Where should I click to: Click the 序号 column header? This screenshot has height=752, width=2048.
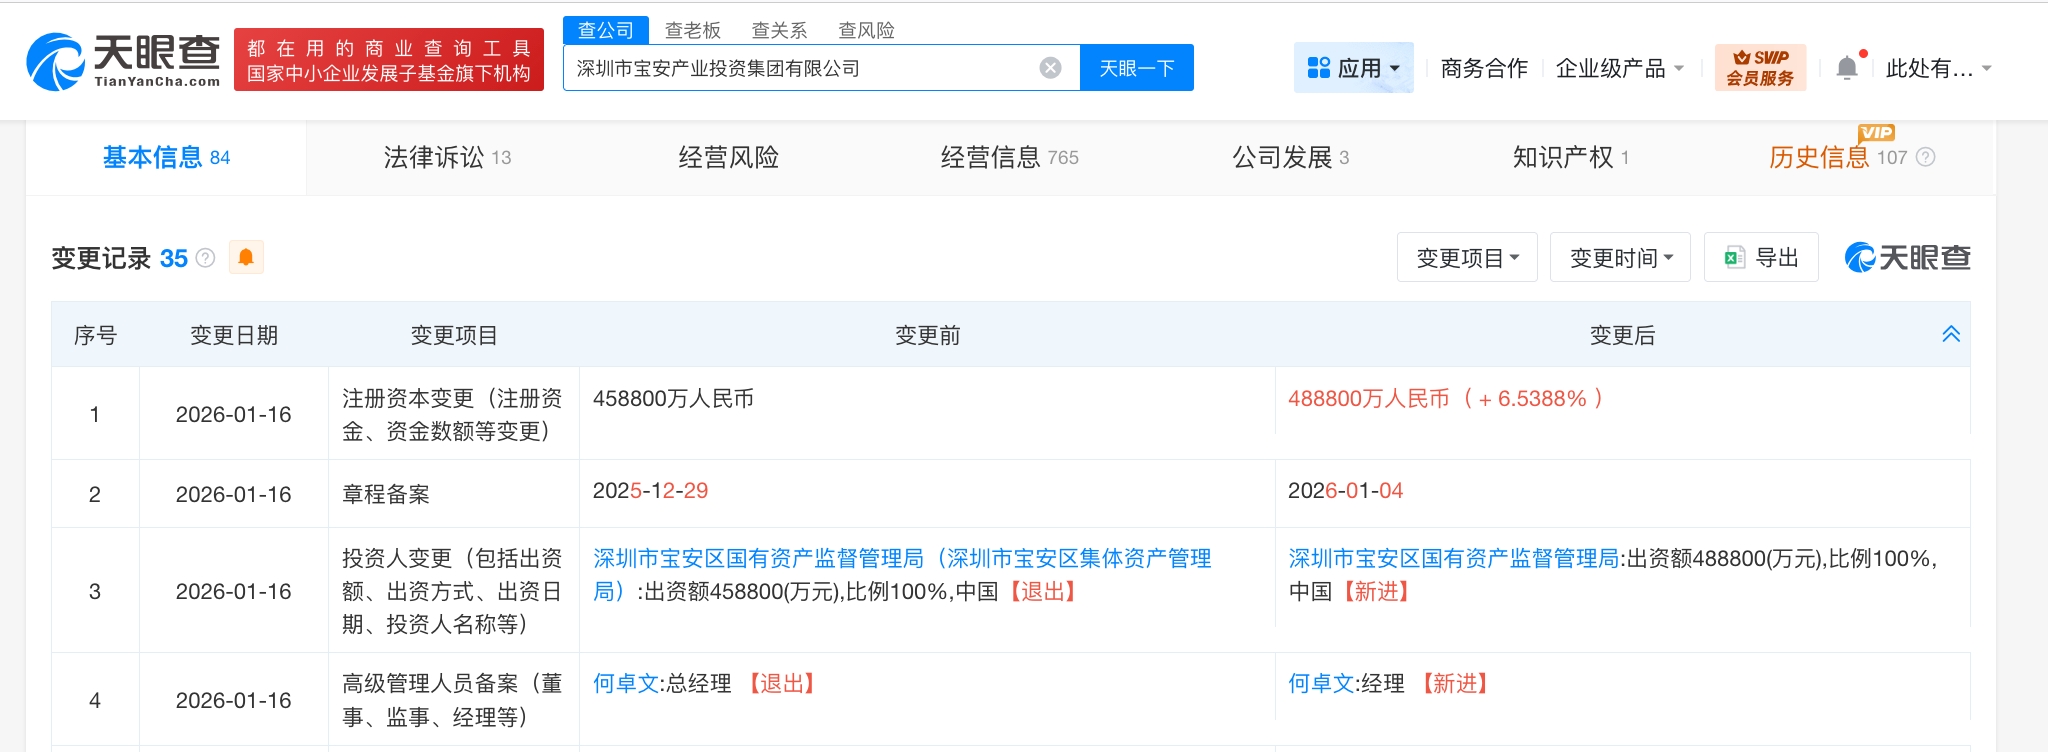[x=95, y=335]
